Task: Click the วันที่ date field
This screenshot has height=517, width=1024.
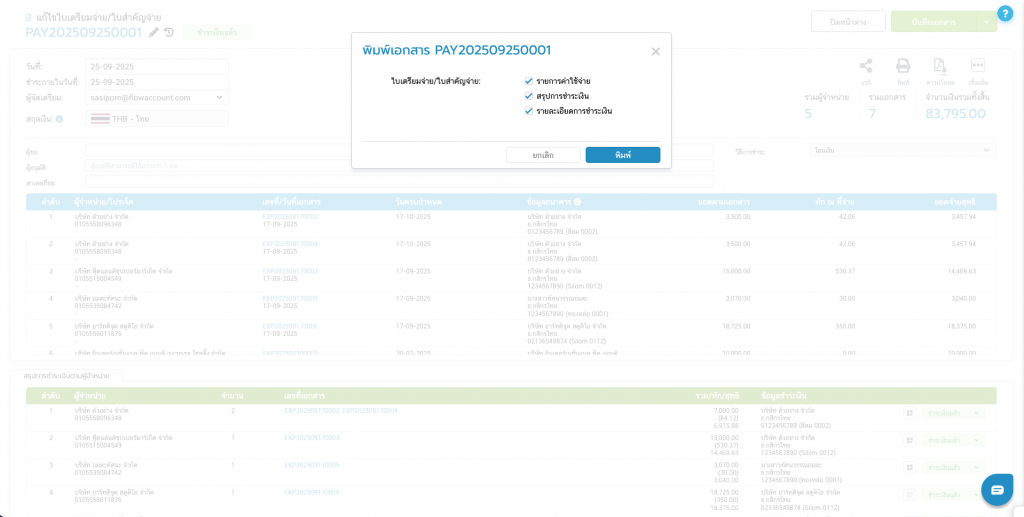Action: coord(157,66)
